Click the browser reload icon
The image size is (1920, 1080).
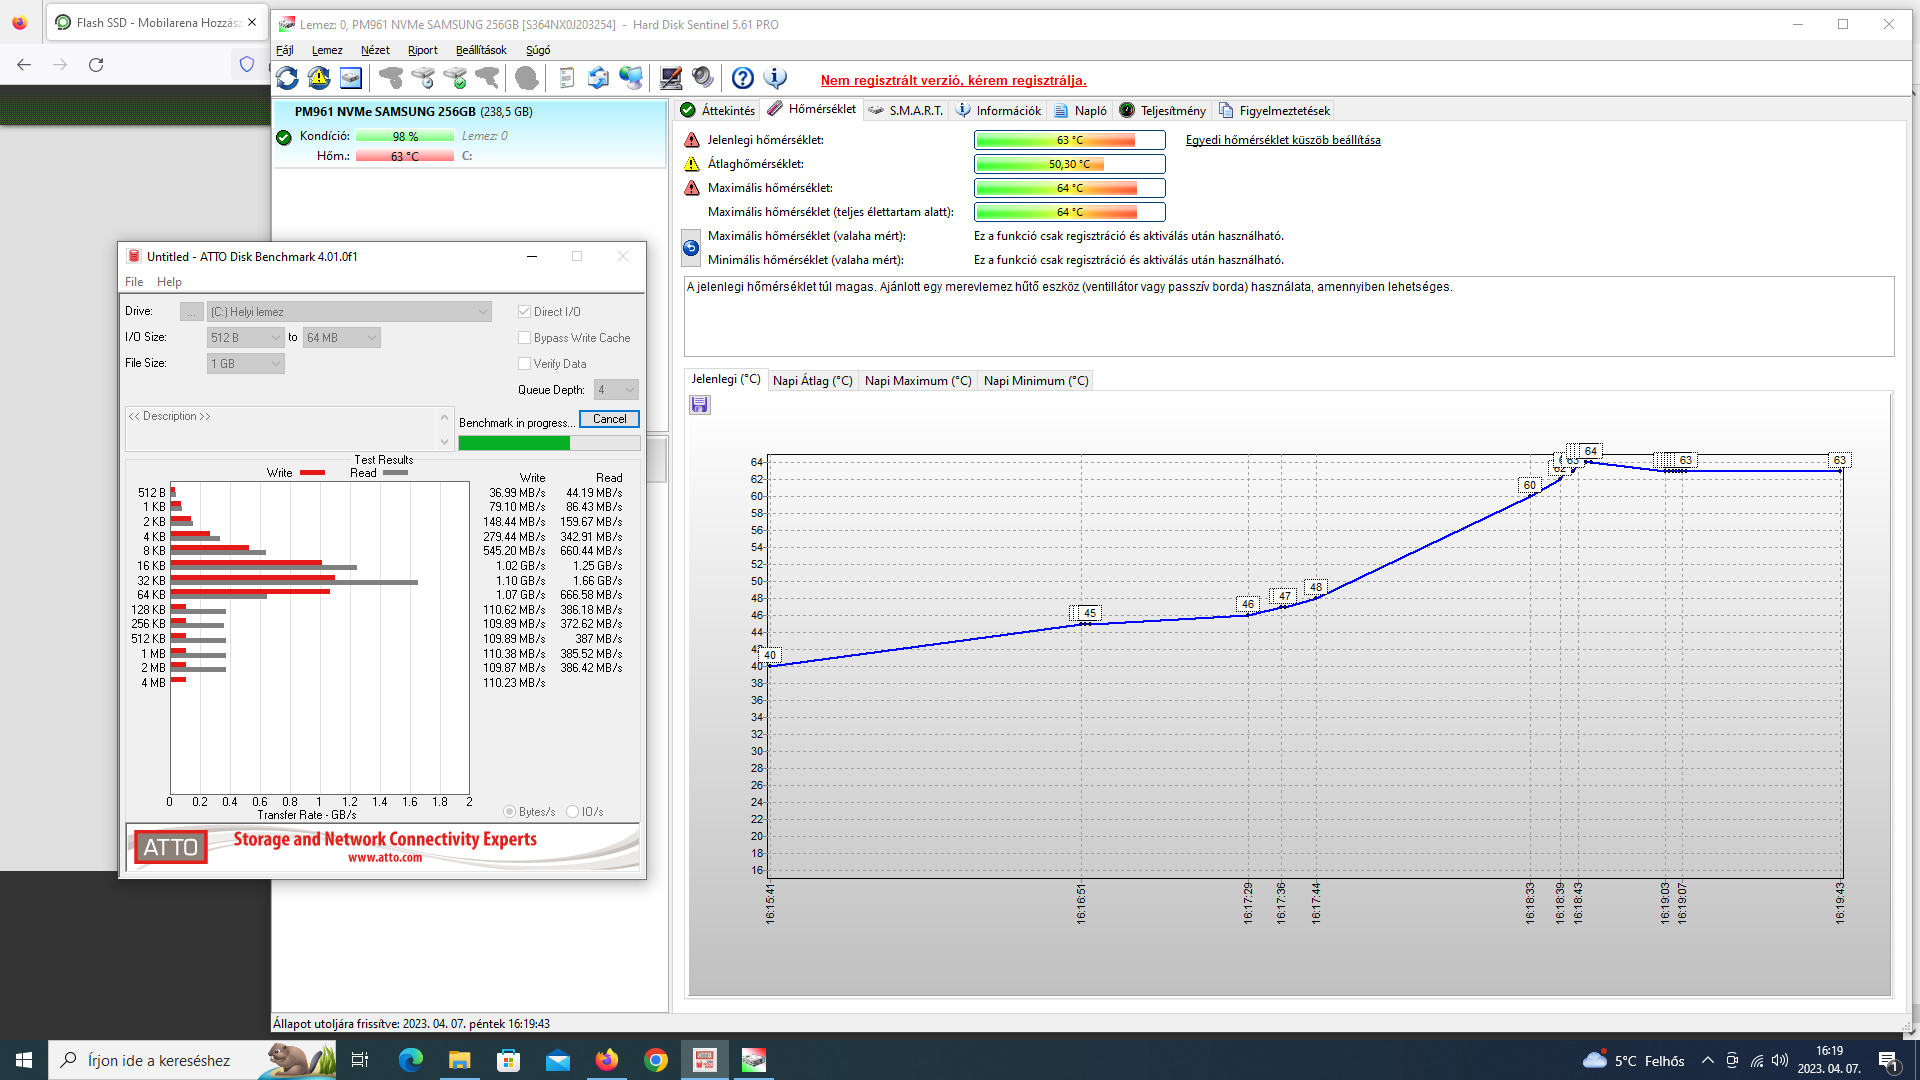(96, 65)
